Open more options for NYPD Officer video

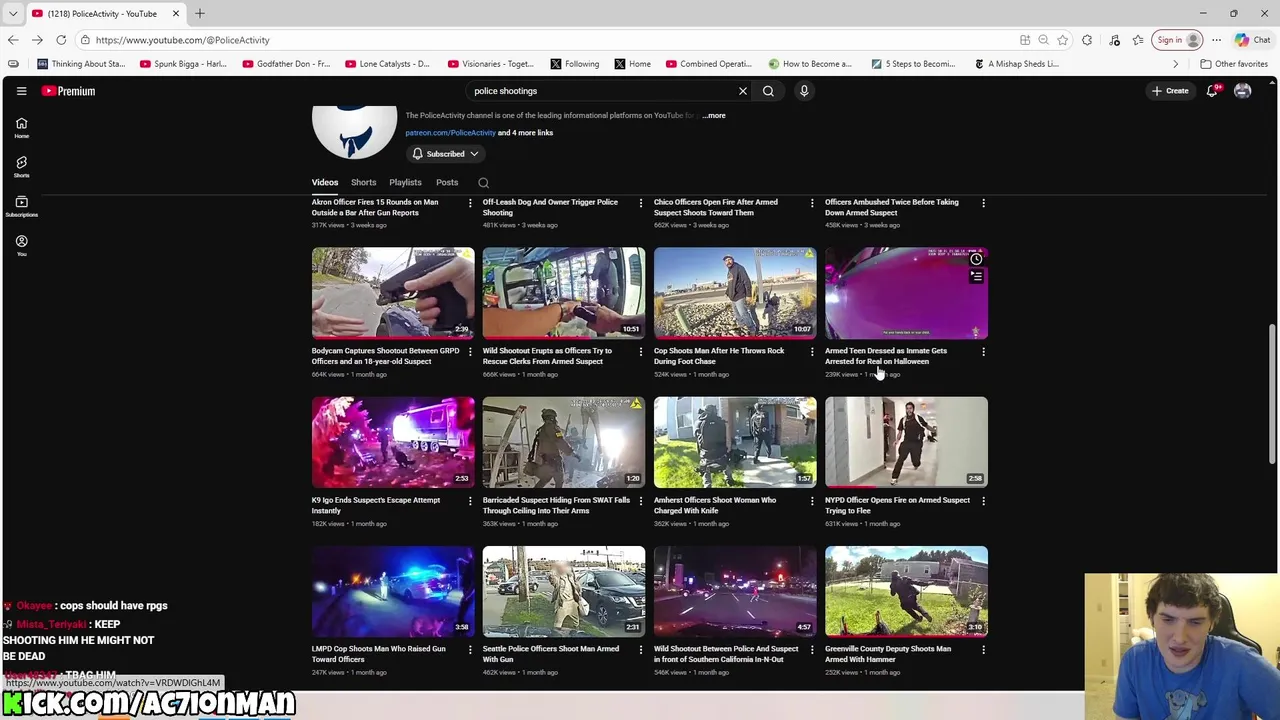[x=983, y=501]
